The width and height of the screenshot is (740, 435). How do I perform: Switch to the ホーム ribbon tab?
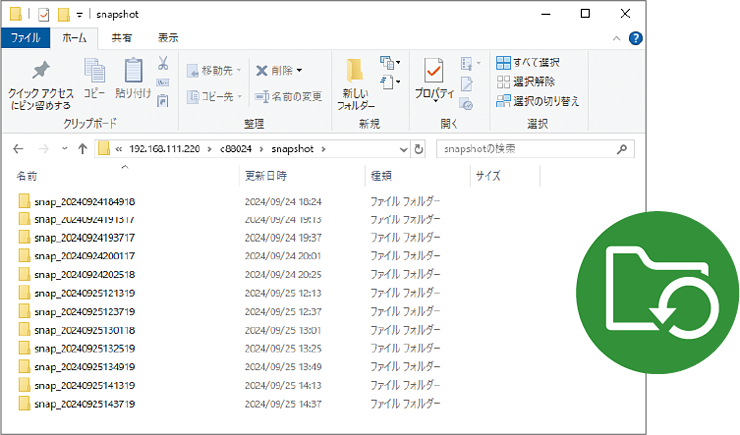(x=74, y=38)
